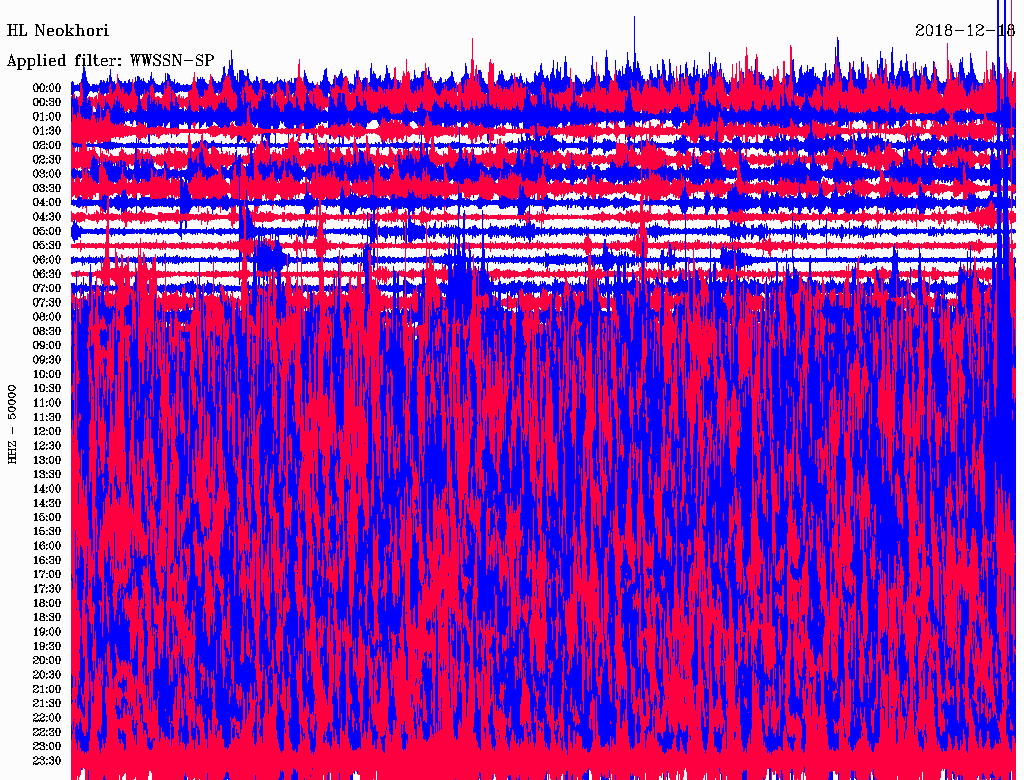The image size is (1024, 780).
Task: Select the 14:00 time label
Action: pos(47,489)
